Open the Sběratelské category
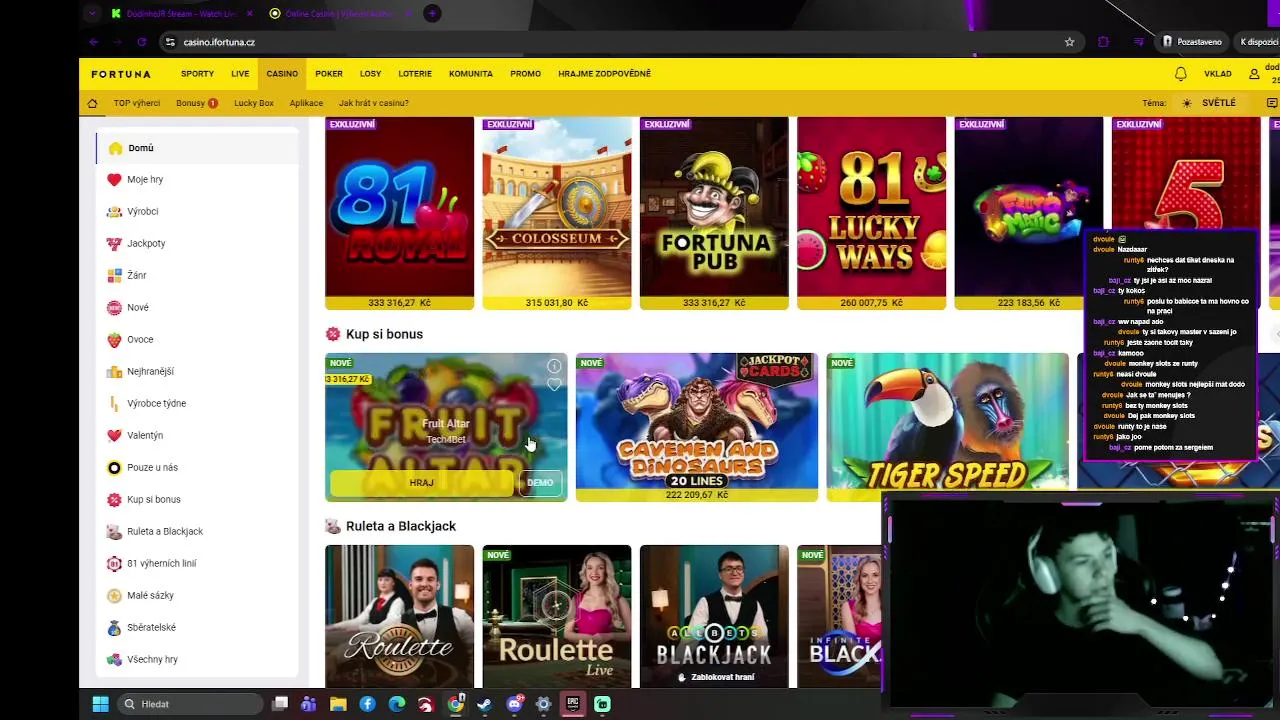The image size is (1280, 720). tap(197, 628)
